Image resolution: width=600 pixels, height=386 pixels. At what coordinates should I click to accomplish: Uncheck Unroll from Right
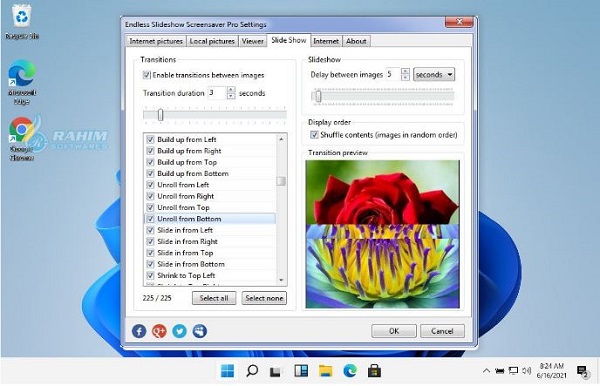pos(150,196)
